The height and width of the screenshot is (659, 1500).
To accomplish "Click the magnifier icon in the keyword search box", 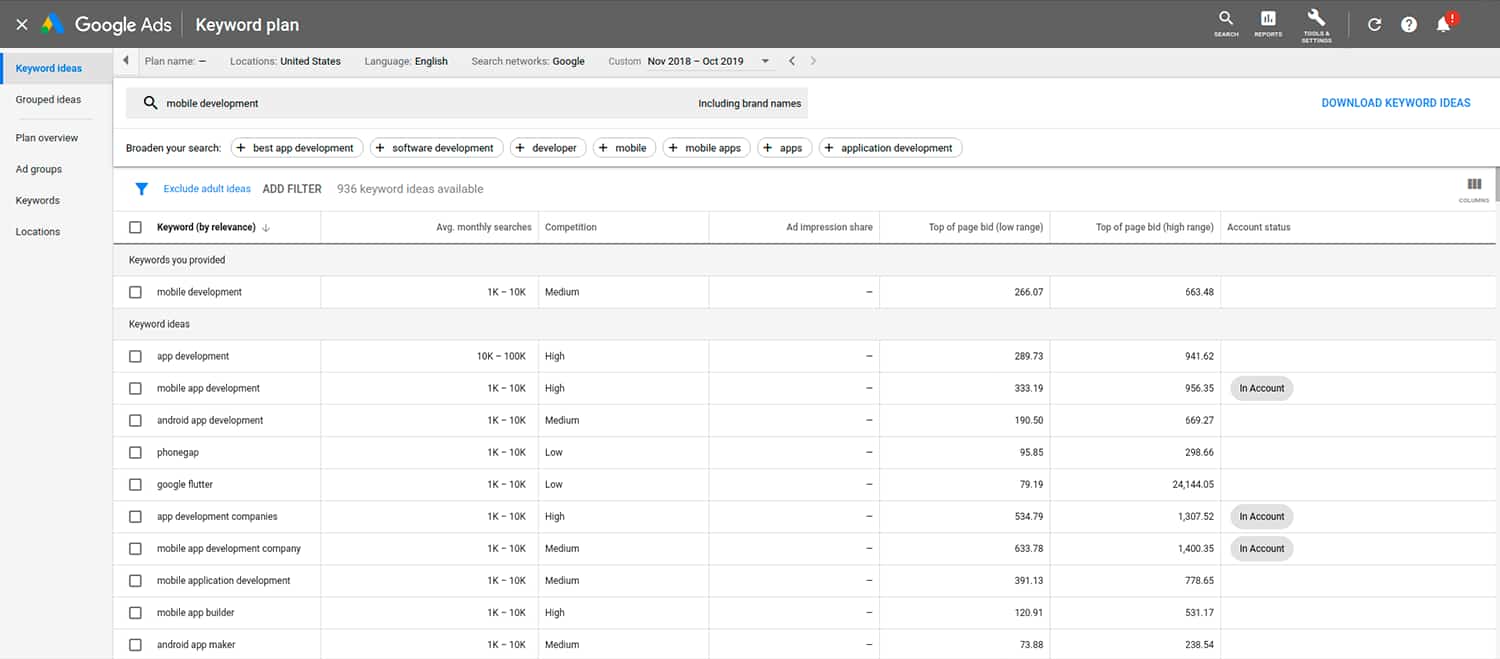I will 151,103.
